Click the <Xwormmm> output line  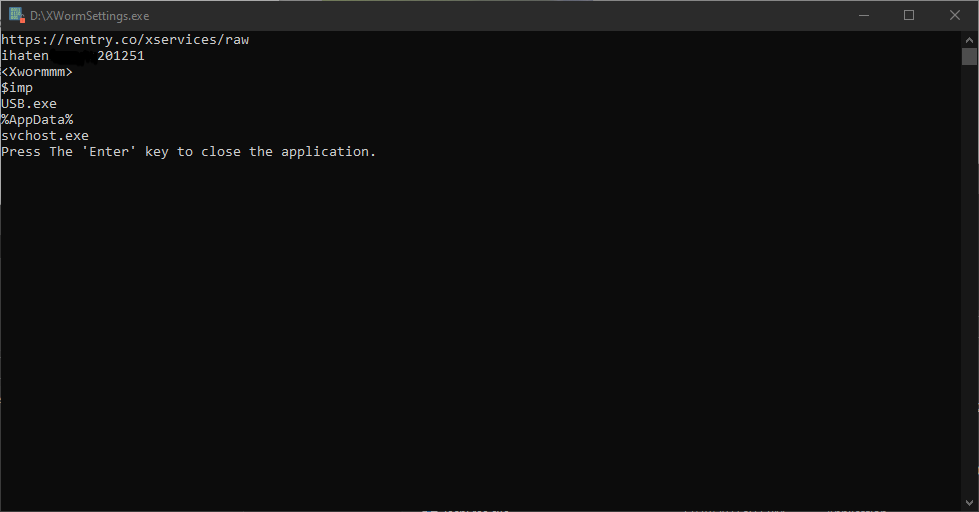pyautogui.click(x=37, y=72)
